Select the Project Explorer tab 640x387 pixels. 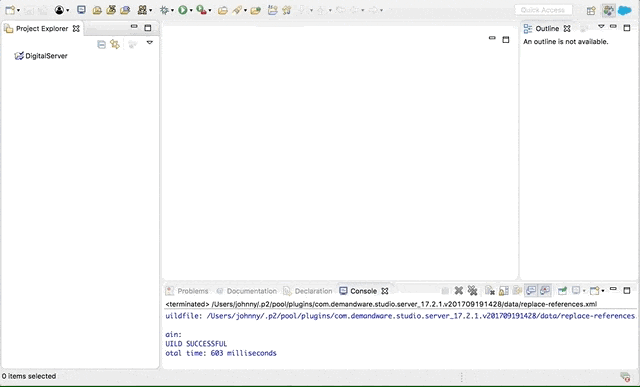tap(42, 29)
